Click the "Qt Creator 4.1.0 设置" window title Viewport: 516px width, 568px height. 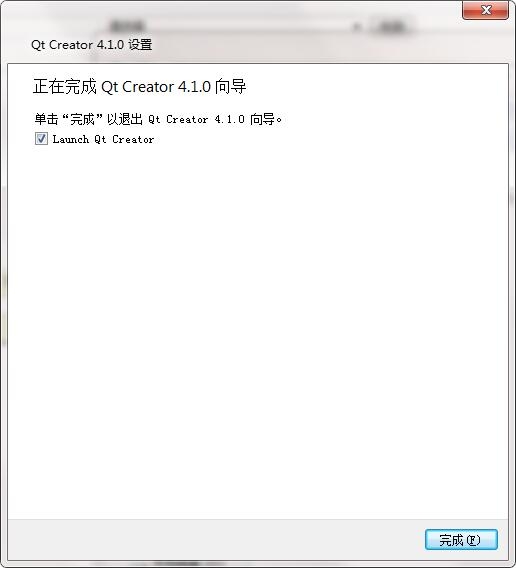point(92,45)
